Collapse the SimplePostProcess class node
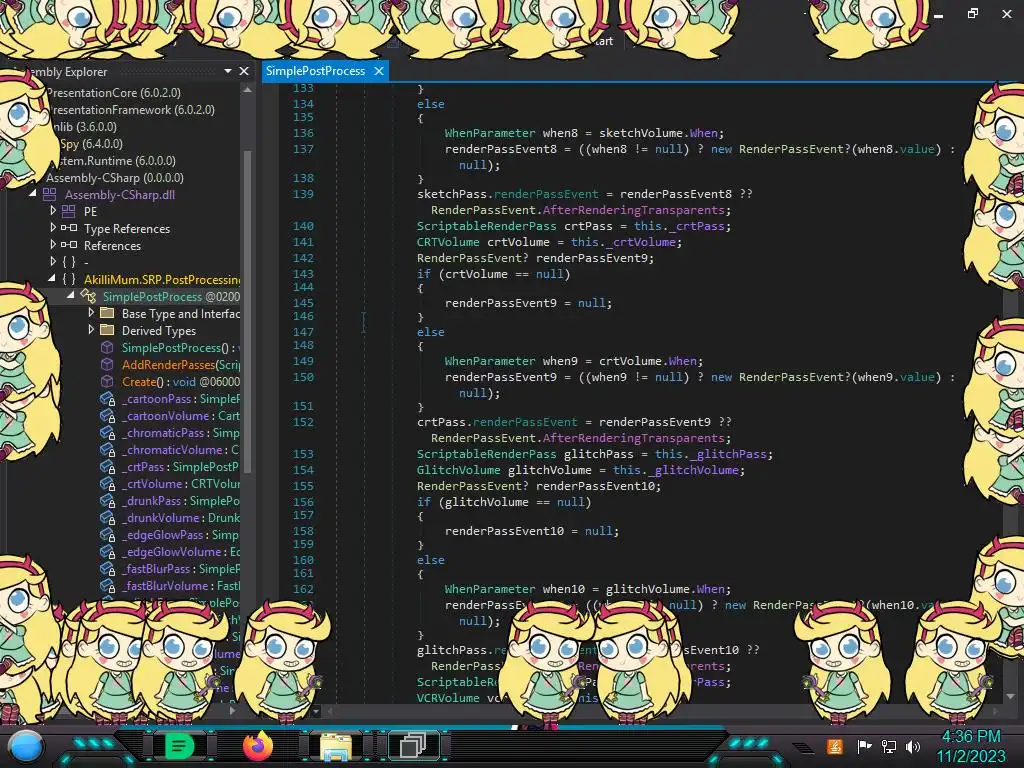1024x768 pixels. [x=71, y=295]
